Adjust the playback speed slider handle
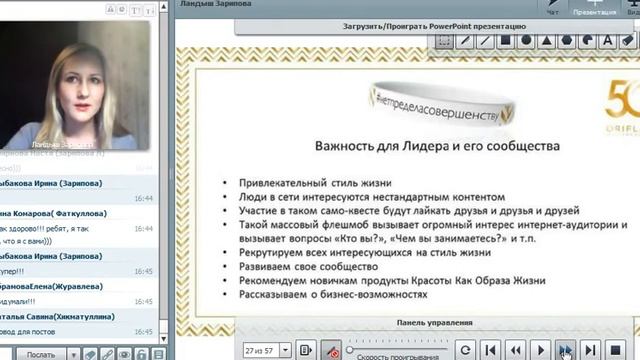This screenshot has height=360, width=640. tap(349, 350)
